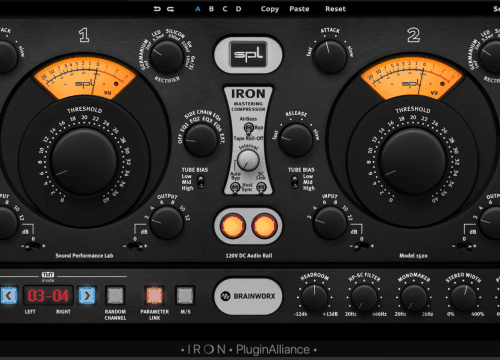Click the HP-SC Filter knob

tap(364, 298)
